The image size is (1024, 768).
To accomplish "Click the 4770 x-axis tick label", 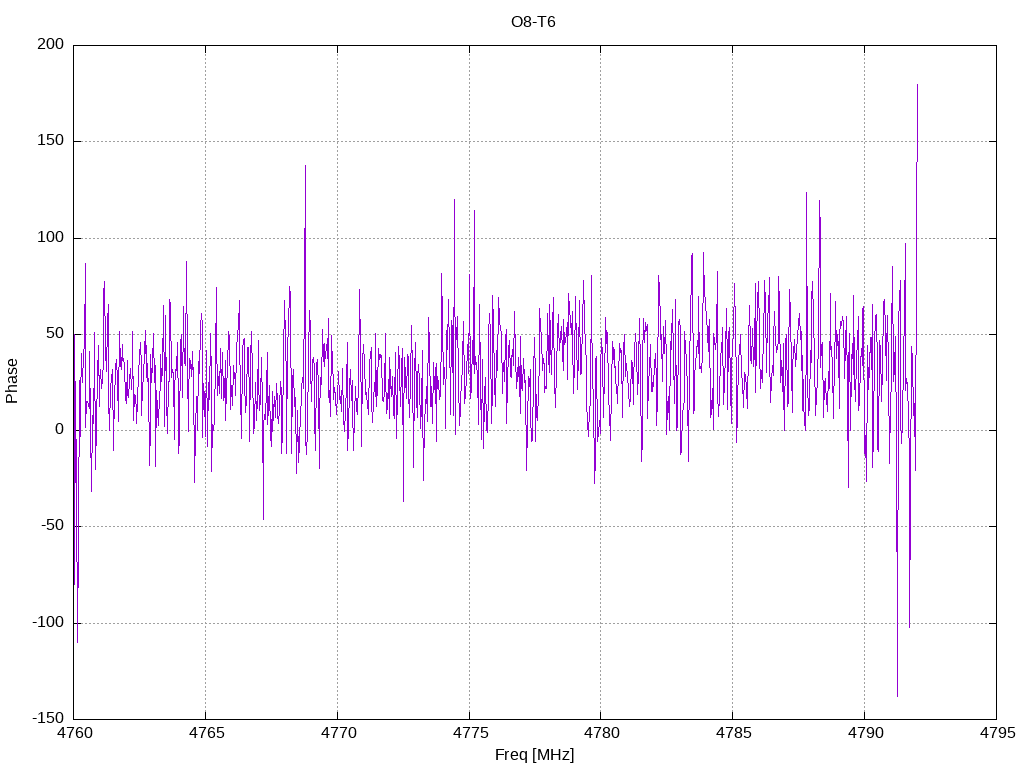I will click(x=338, y=733).
